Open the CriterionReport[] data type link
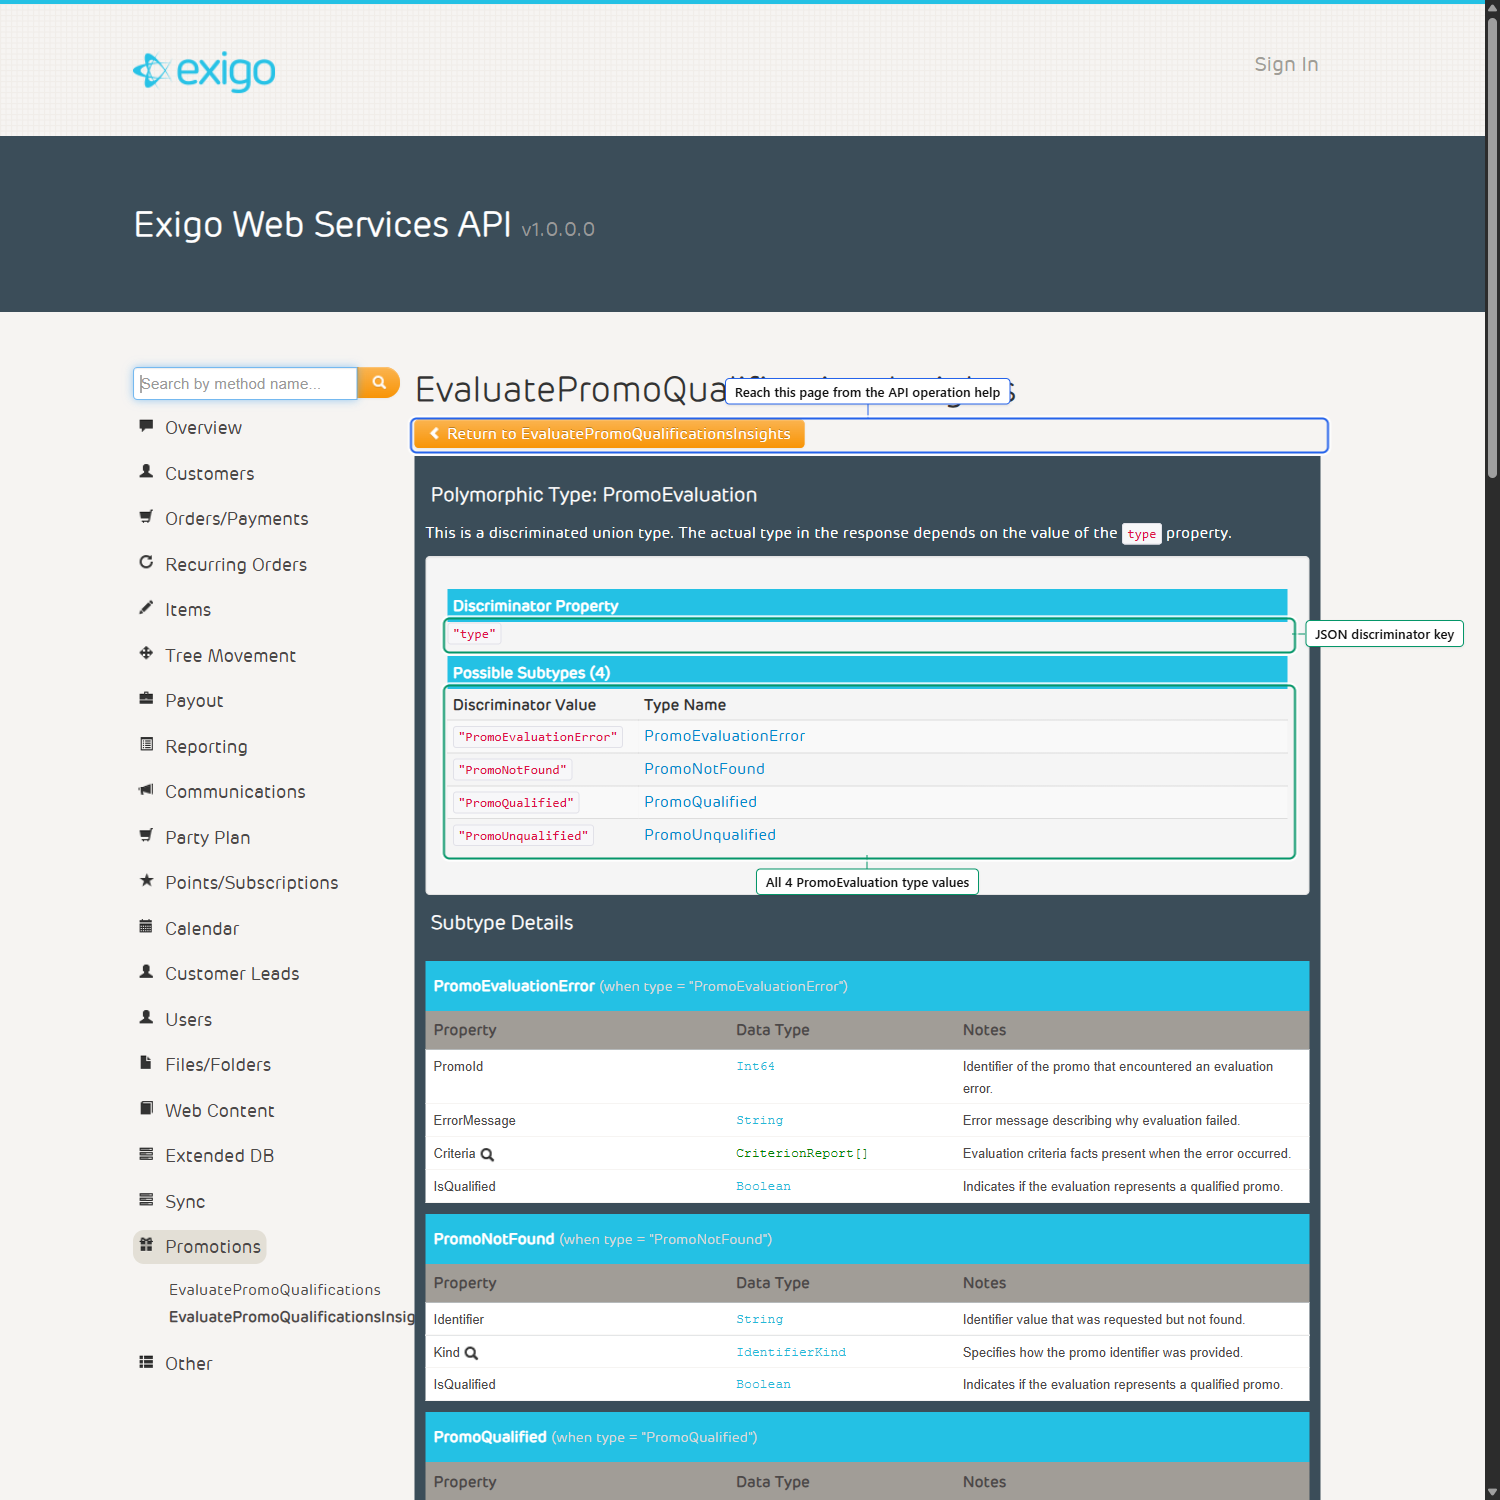 [802, 1153]
